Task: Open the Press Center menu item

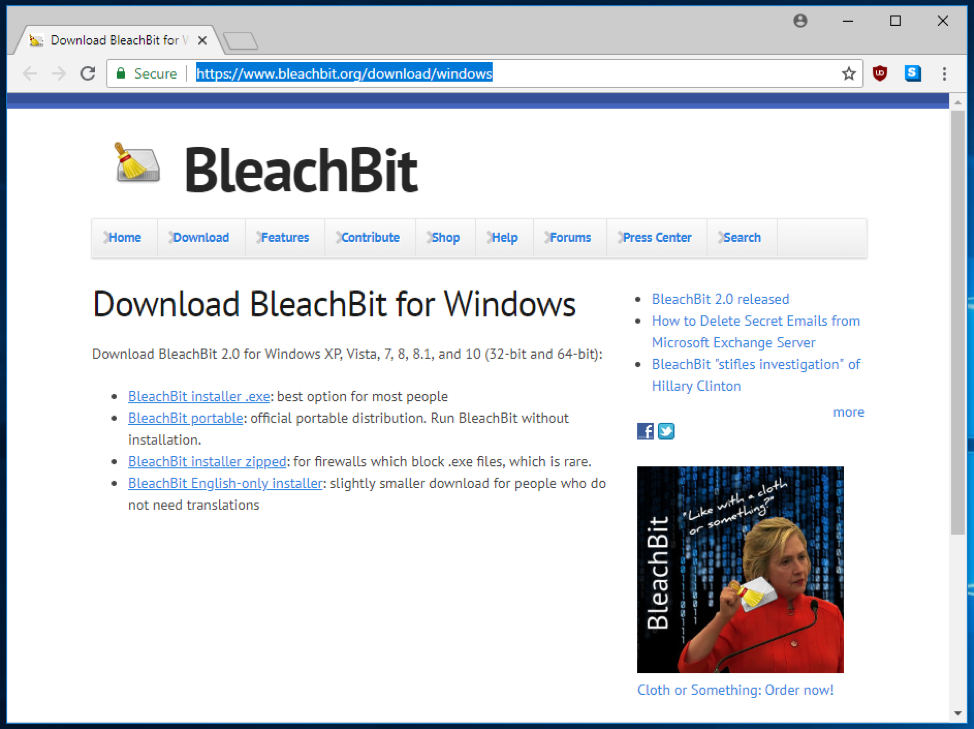Action: click(657, 238)
